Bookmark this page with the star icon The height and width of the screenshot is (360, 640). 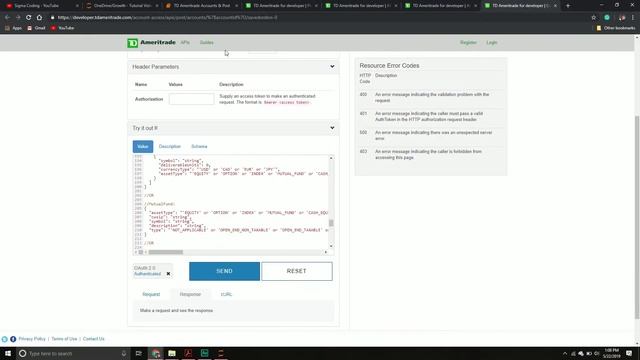593,18
